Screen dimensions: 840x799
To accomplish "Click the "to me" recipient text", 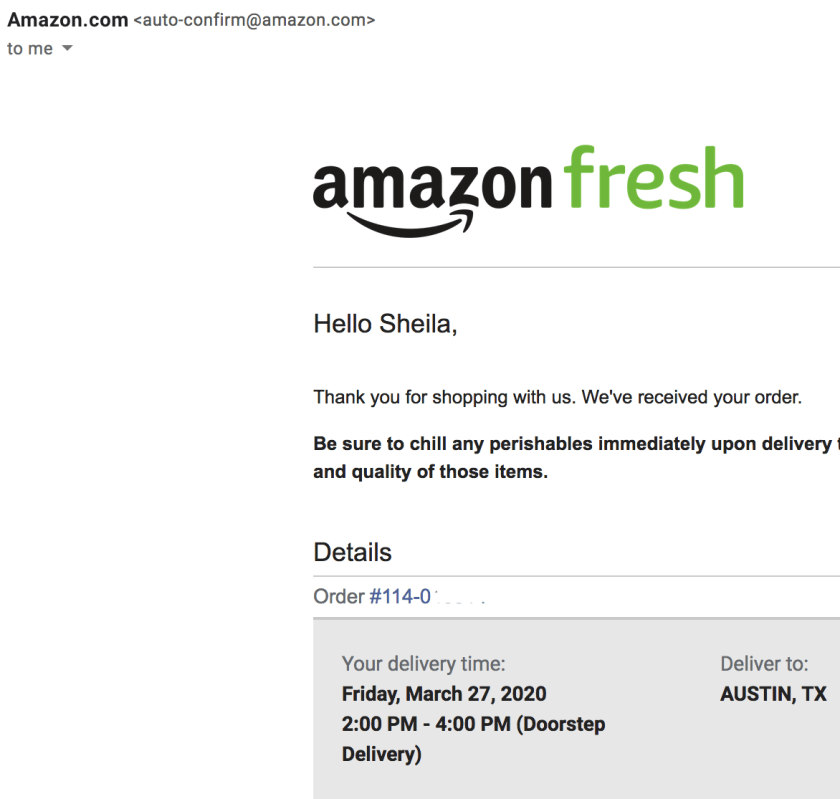I will click(30, 49).
